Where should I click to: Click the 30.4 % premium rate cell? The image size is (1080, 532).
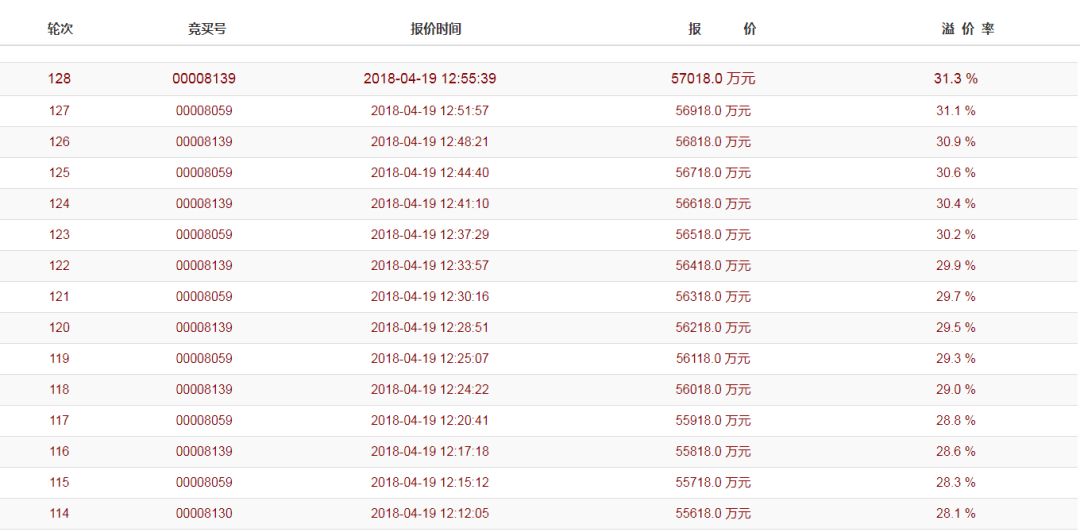(955, 203)
